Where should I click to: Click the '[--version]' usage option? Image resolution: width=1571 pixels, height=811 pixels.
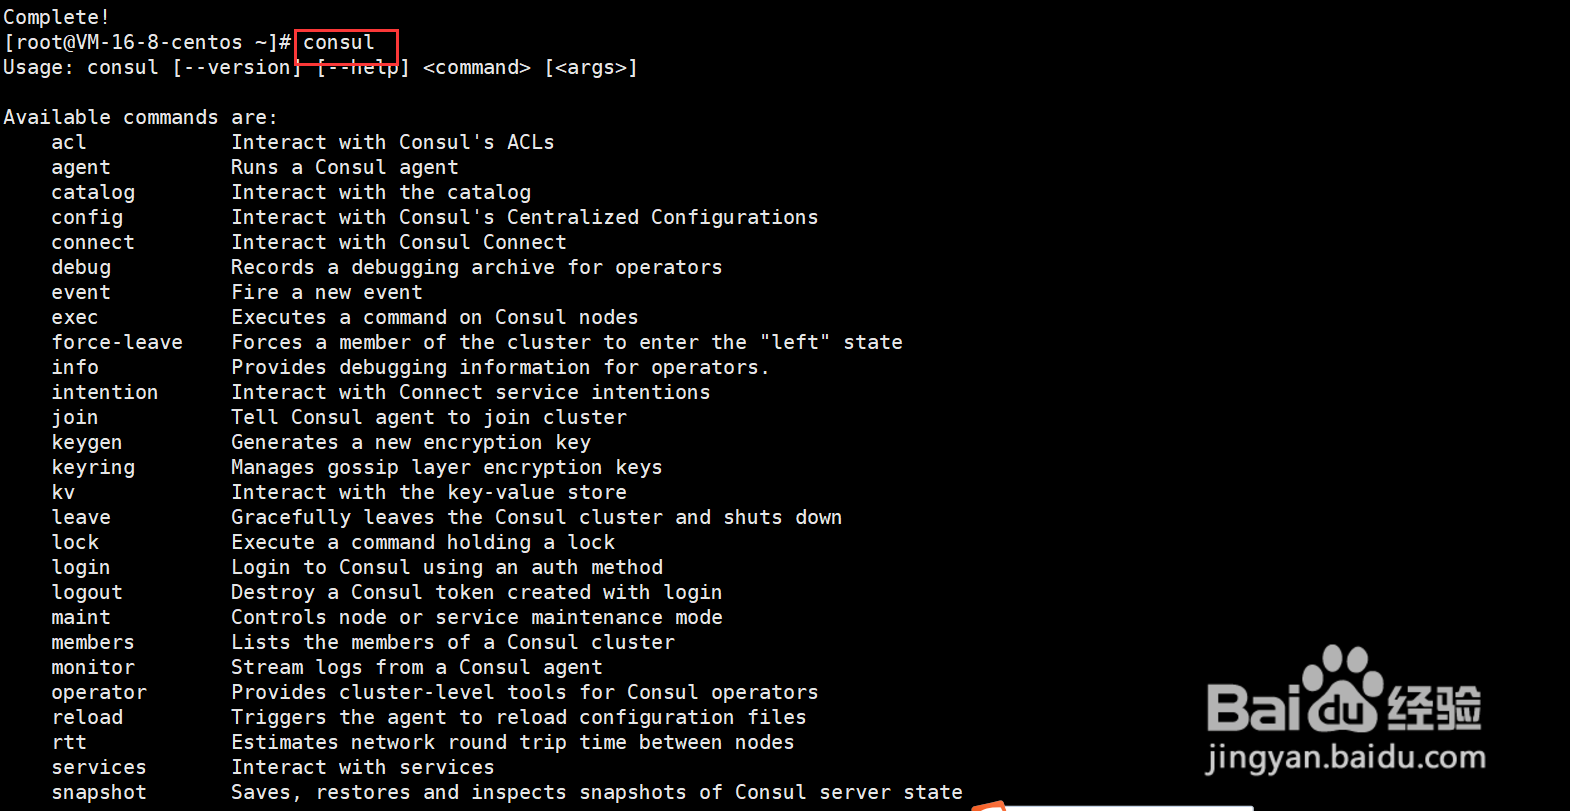pyautogui.click(x=237, y=67)
